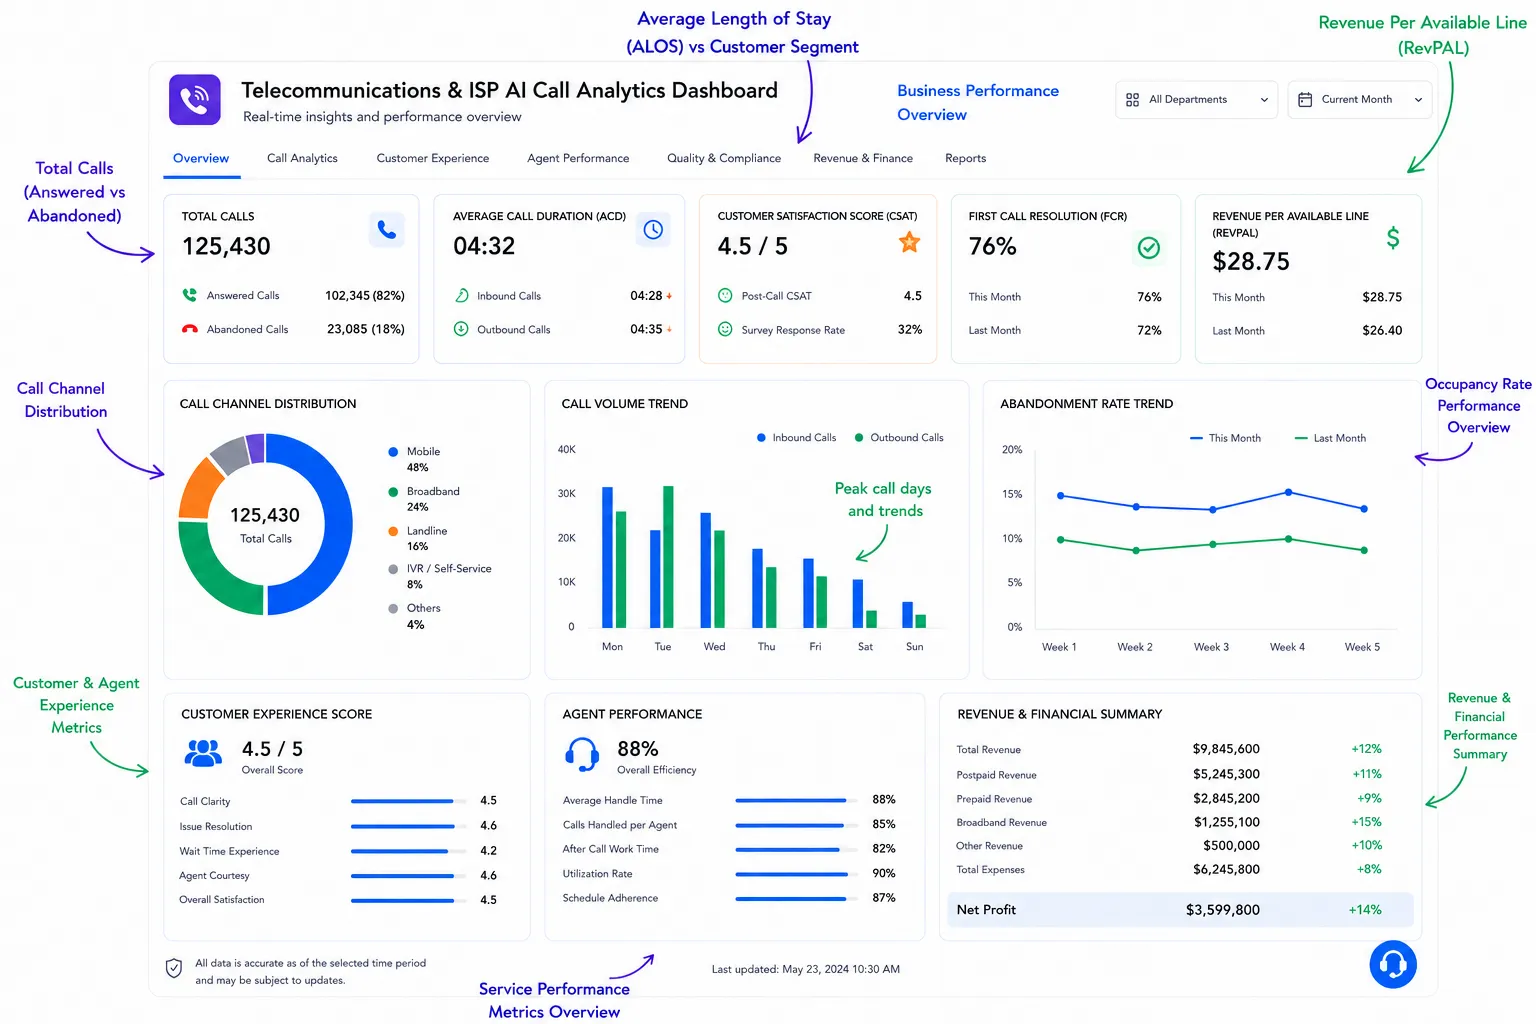Toggle the Landline legend entry
Viewport: 1536px width, 1024px height.
pos(418,538)
